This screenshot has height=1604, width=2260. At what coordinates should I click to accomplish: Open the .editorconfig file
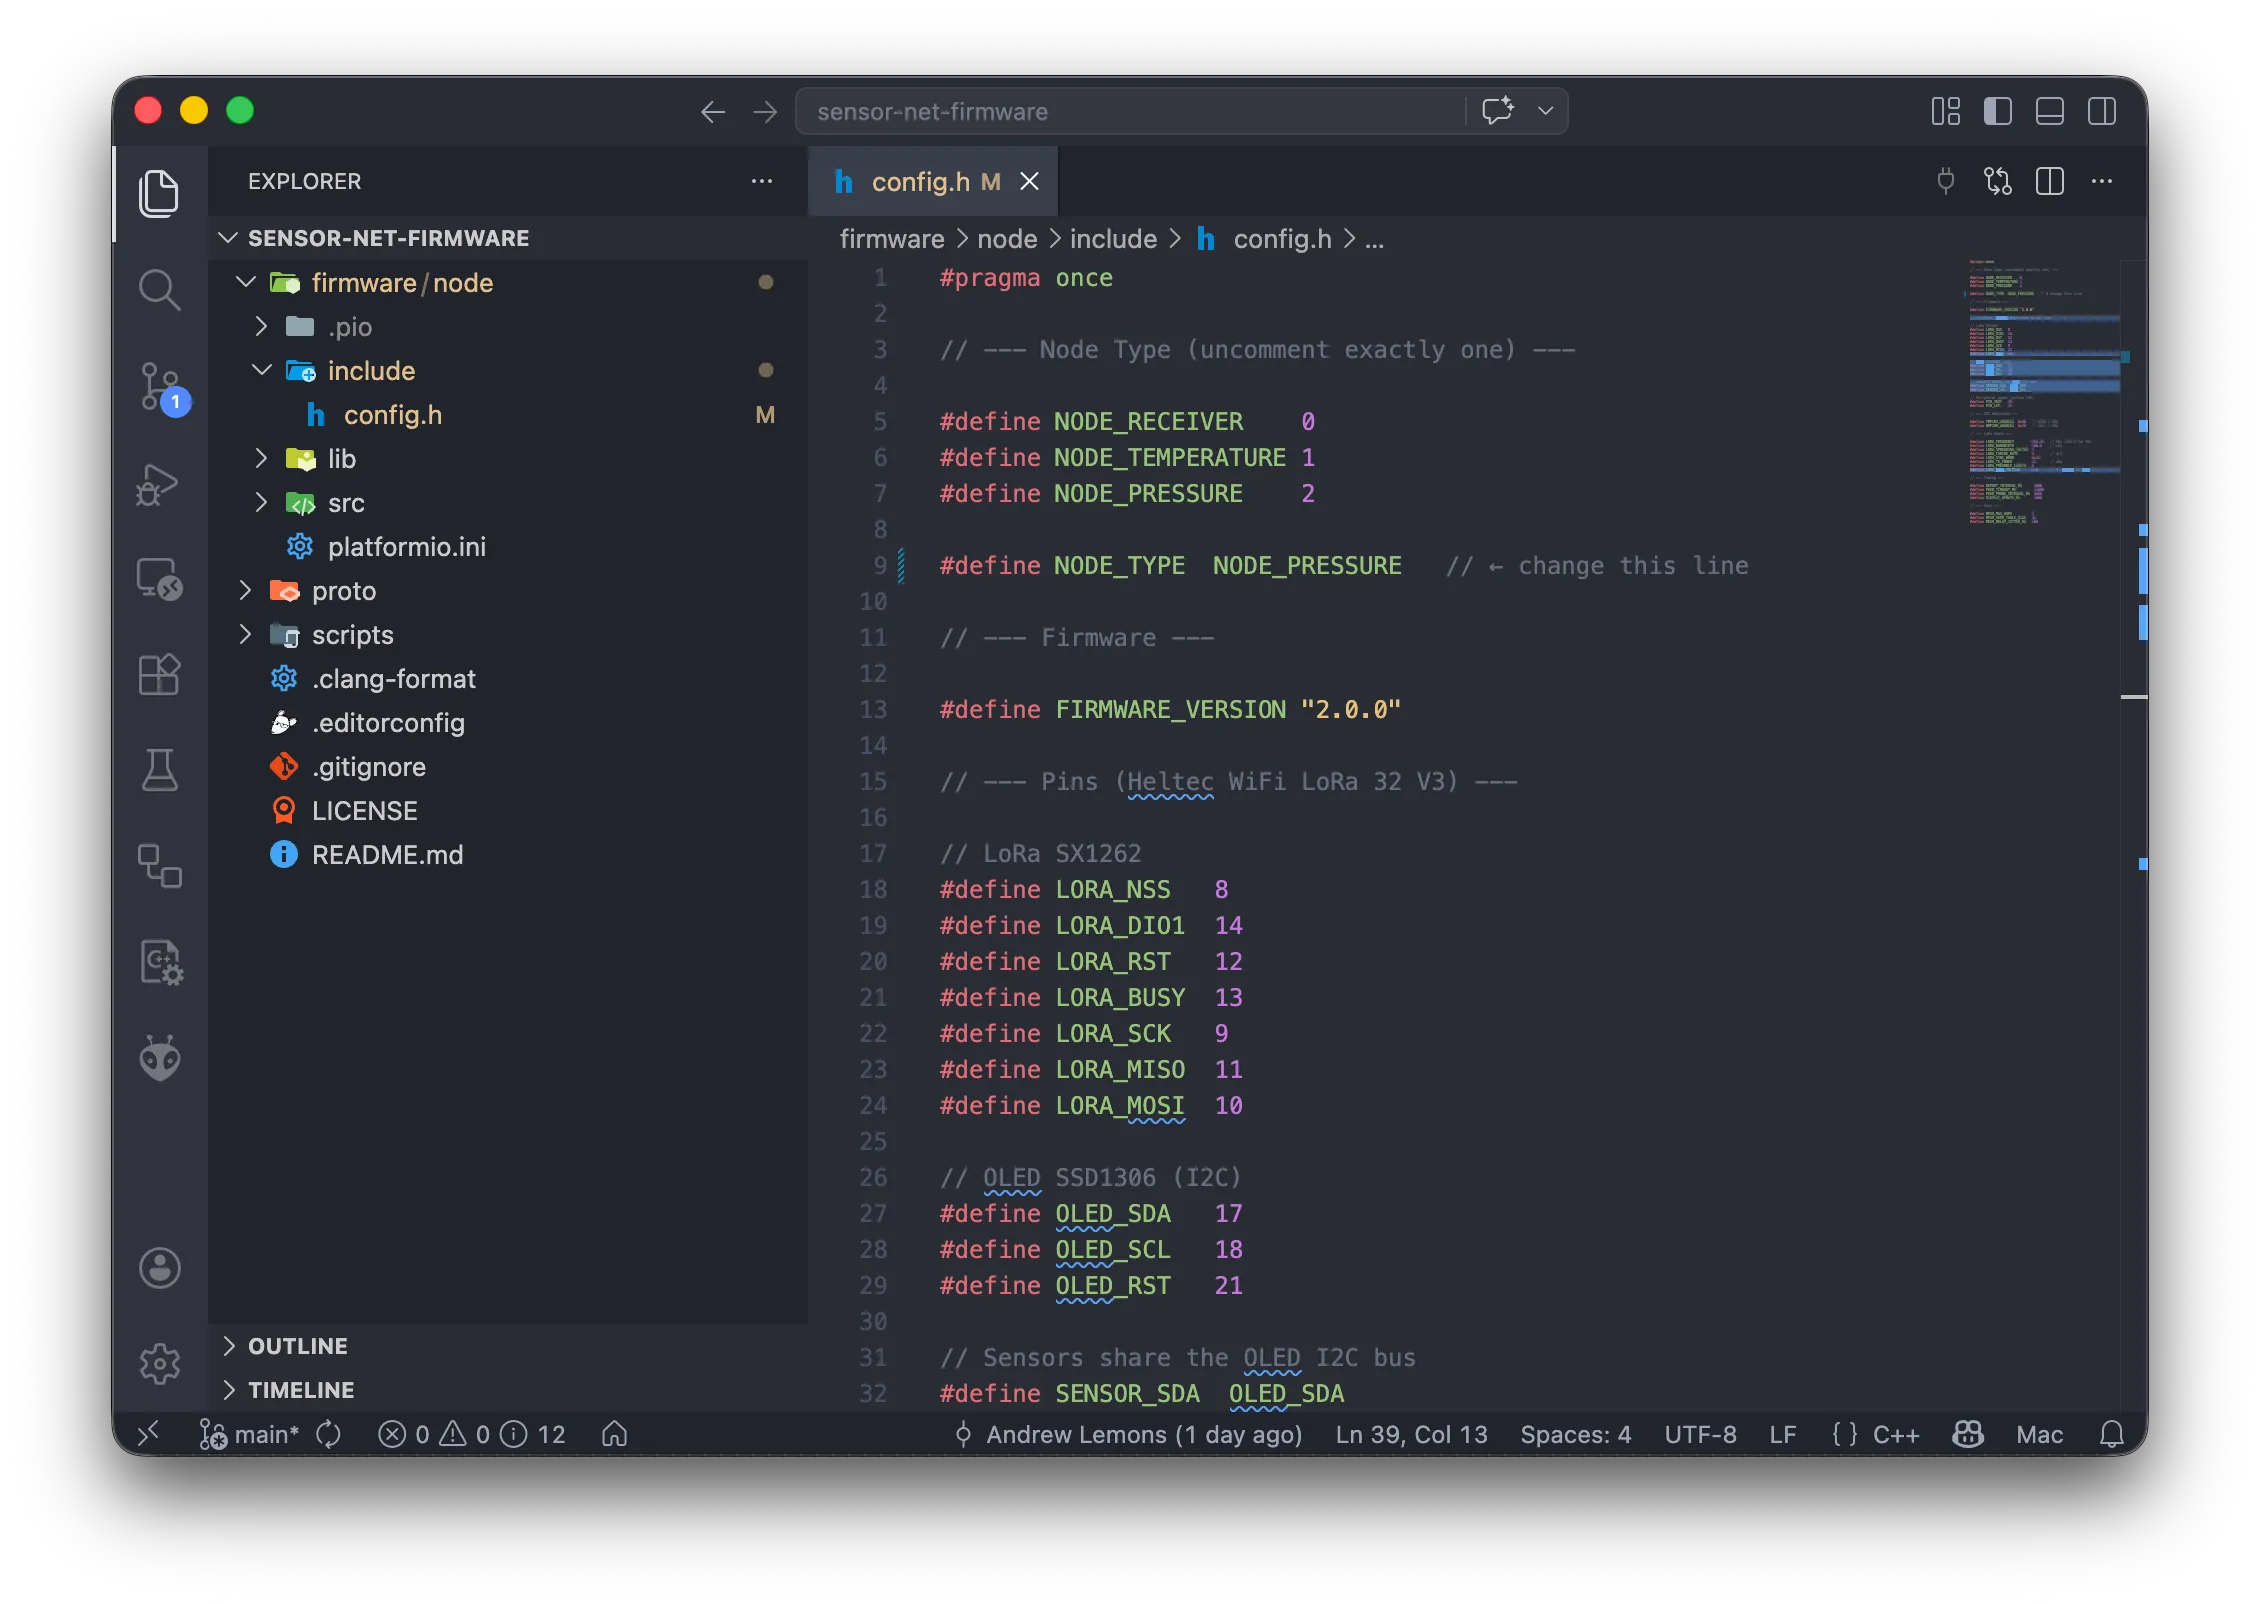[508, 723]
